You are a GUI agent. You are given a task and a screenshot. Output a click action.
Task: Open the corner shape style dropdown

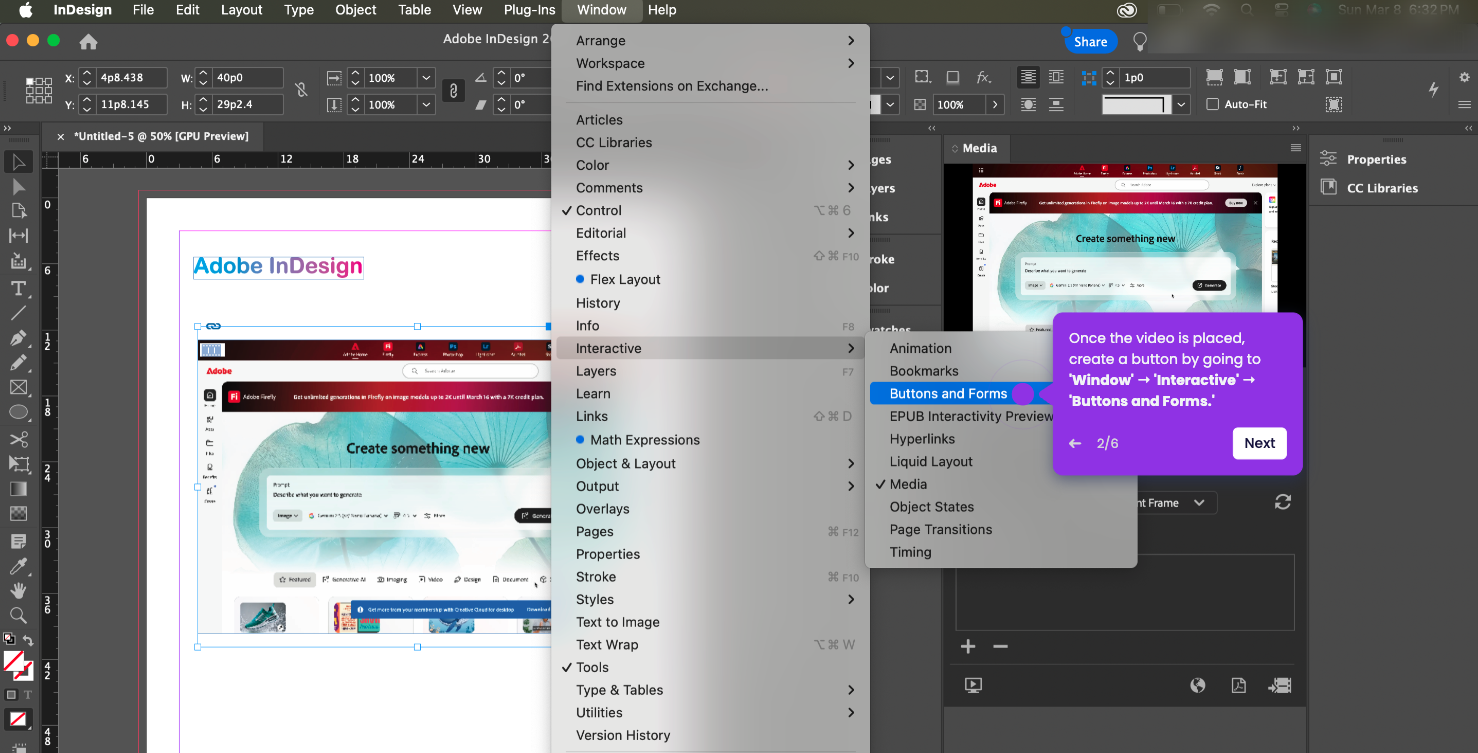point(1182,104)
